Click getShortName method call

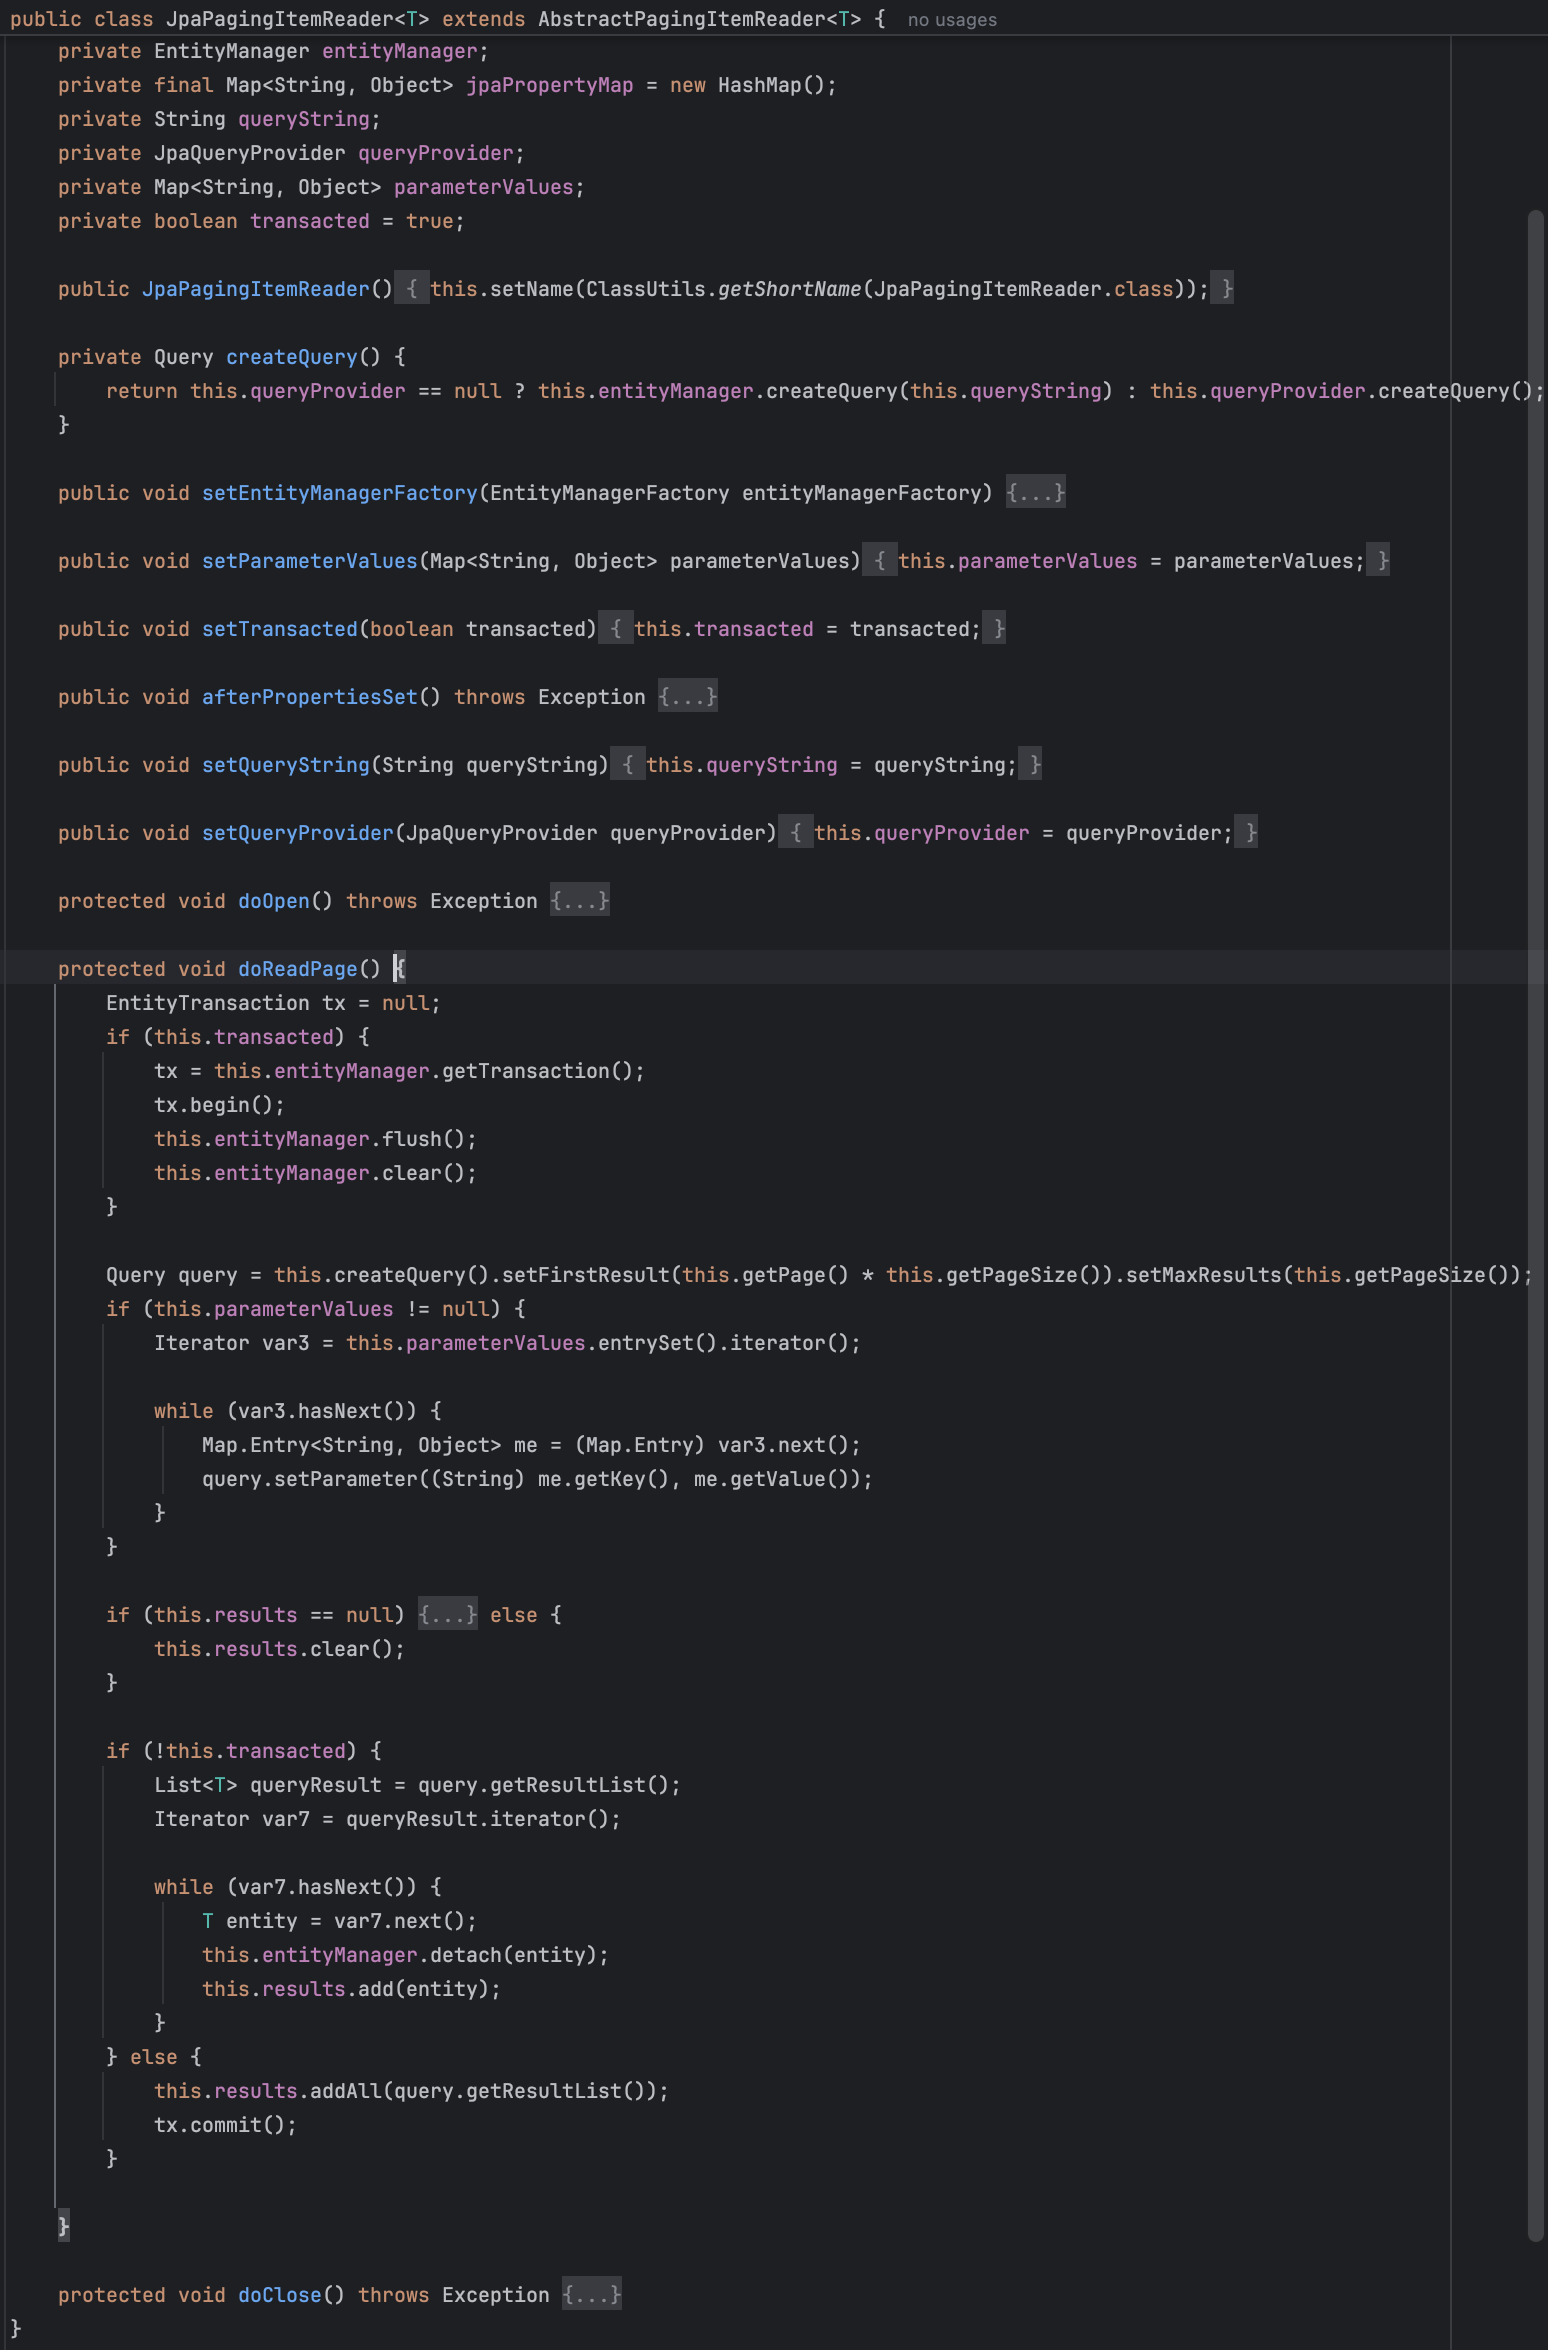tap(790, 289)
